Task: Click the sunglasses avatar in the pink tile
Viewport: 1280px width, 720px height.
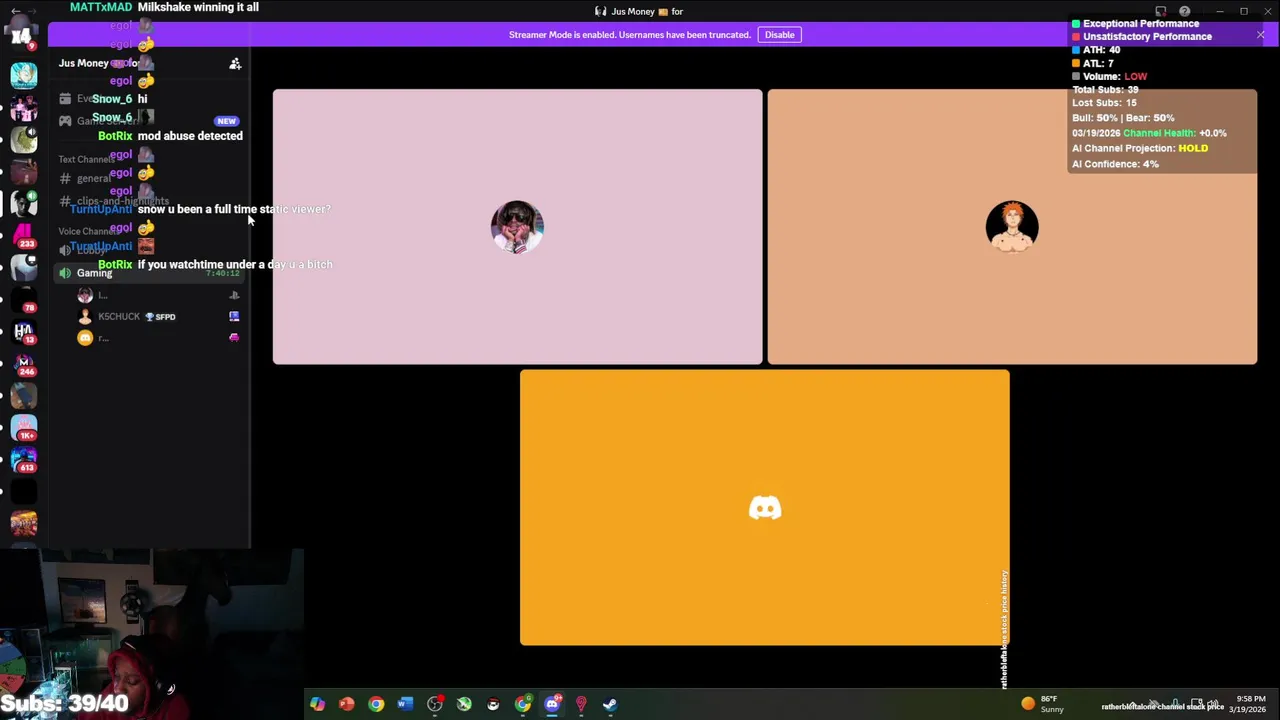Action: click(517, 227)
